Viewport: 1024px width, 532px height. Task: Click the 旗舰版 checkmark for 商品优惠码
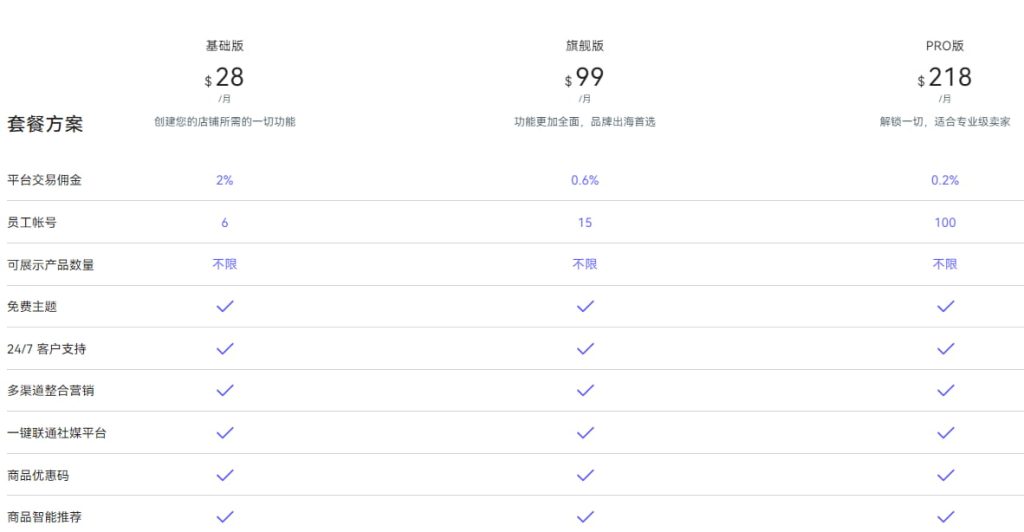(x=585, y=475)
